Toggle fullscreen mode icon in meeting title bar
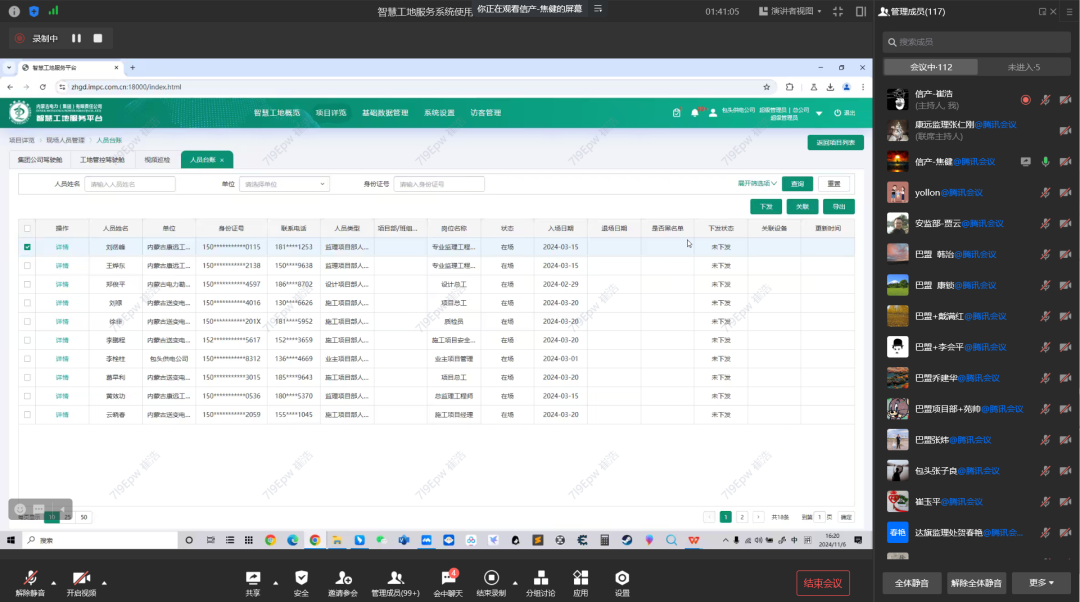 (x=838, y=11)
